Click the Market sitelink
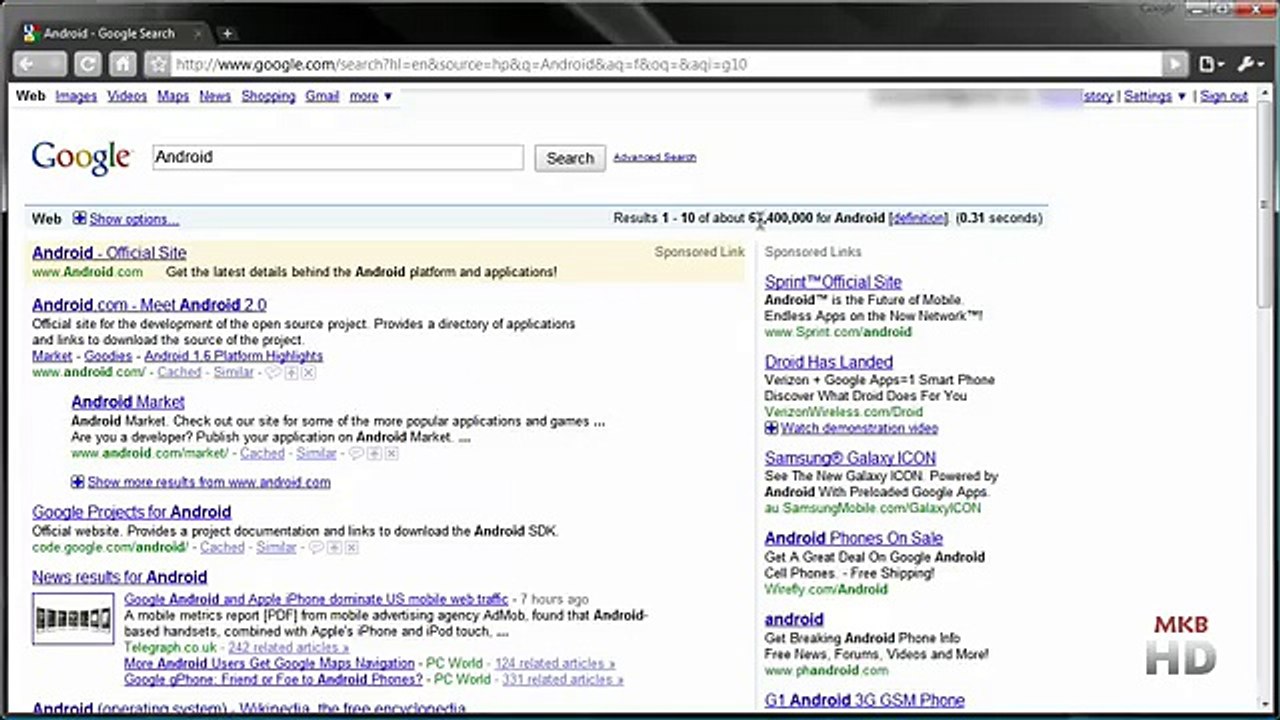Image resolution: width=1280 pixels, height=720 pixels. pyautogui.click(x=52, y=356)
